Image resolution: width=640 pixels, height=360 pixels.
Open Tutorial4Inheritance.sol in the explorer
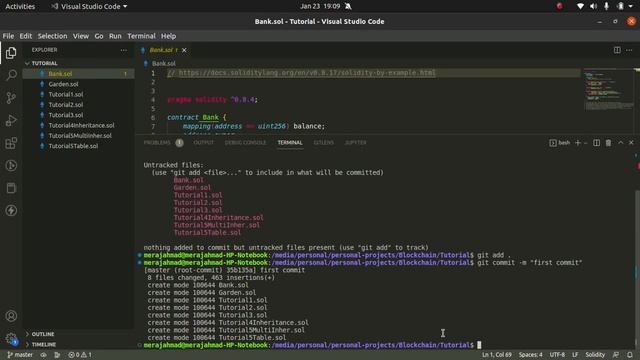coord(78,125)
